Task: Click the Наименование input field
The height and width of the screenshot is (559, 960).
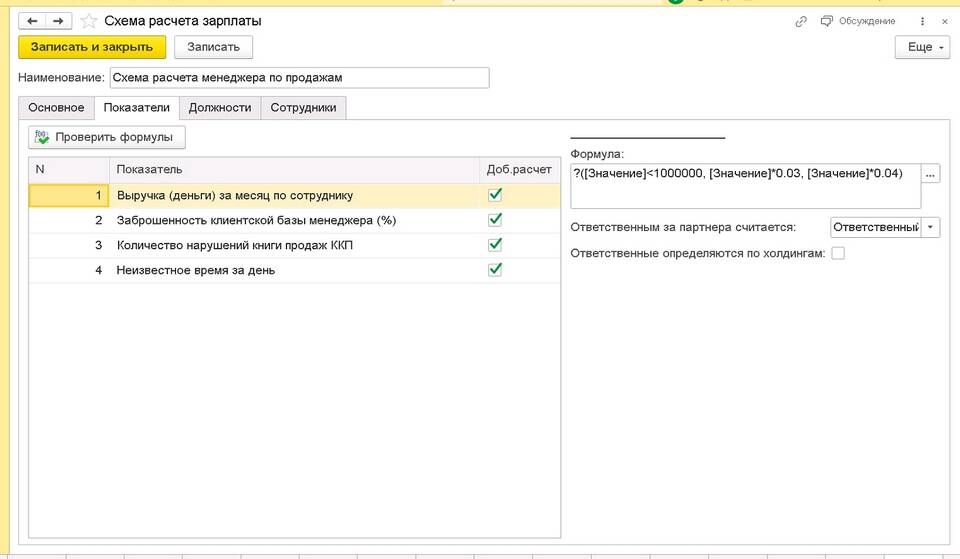Action: [299, 78]
